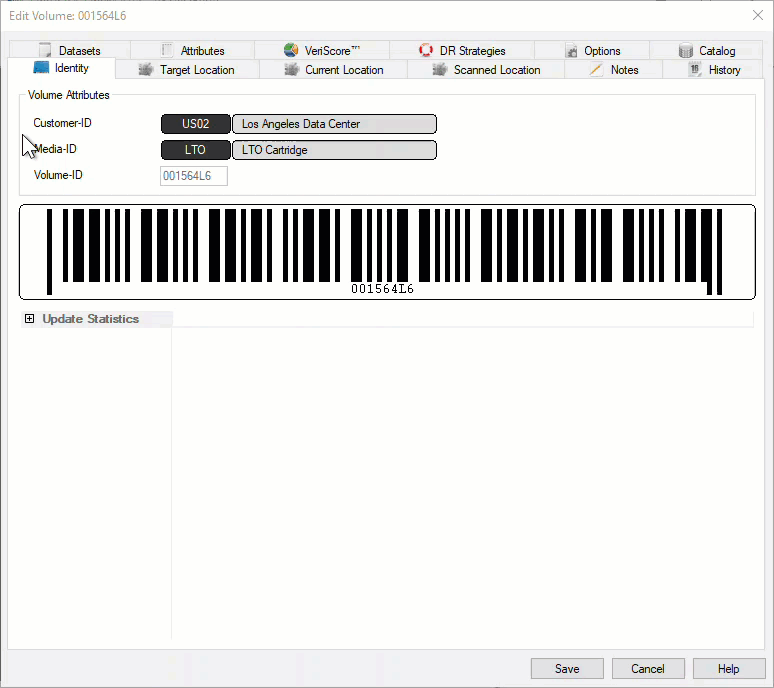This screenshot has width=774, height=688.
Task: Save the volume changes
Action: pyautogui.click(x=567, y=669)
